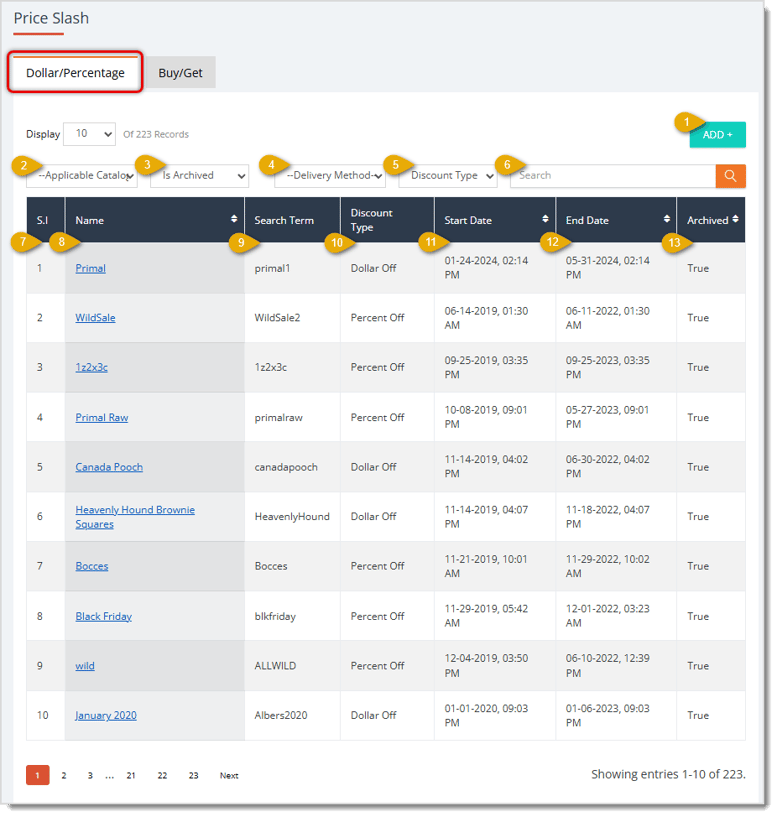The width and height of the screenshot is (777, 817).
Task: Click end date 06-11-2022, 01:30 AM
Action: [x=607, y=318]
